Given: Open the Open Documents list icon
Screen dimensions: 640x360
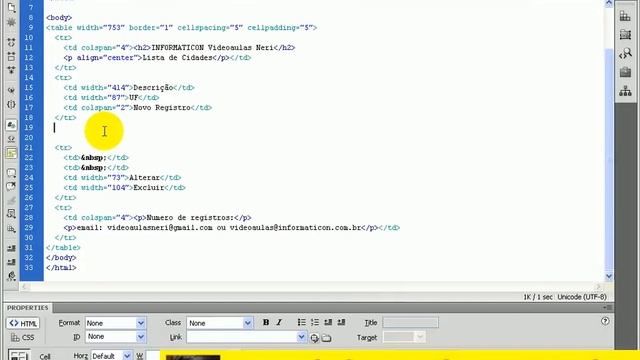Looking at the screenshot, I should 11,7.
